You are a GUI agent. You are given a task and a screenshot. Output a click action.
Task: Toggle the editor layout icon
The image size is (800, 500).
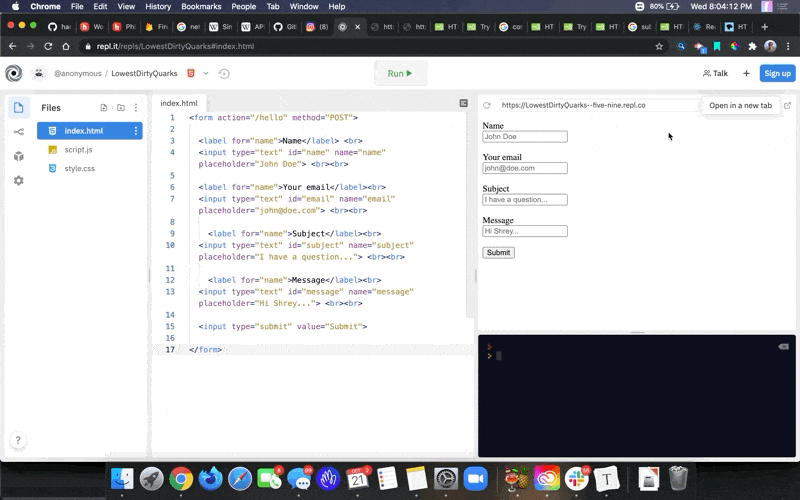pyautogui.click(x=463, y=103)
